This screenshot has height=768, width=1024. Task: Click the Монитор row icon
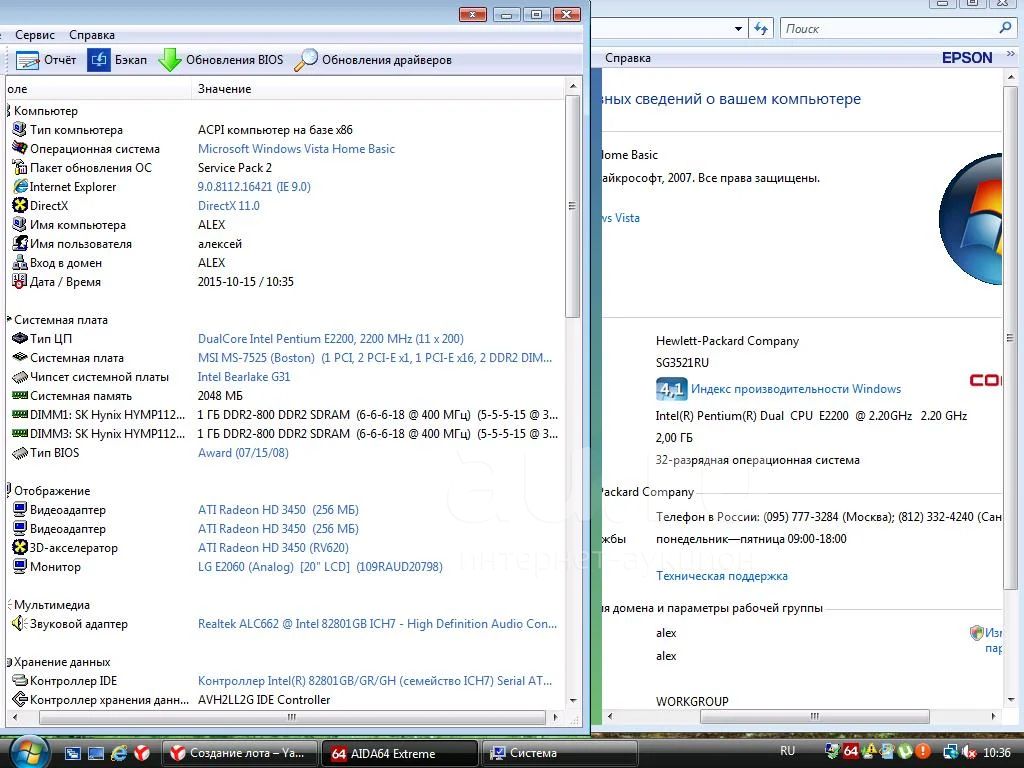click(20, 566)
